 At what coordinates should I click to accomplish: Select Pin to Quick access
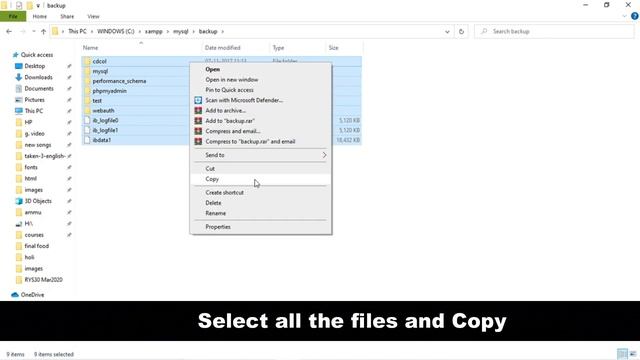point(260,90)
